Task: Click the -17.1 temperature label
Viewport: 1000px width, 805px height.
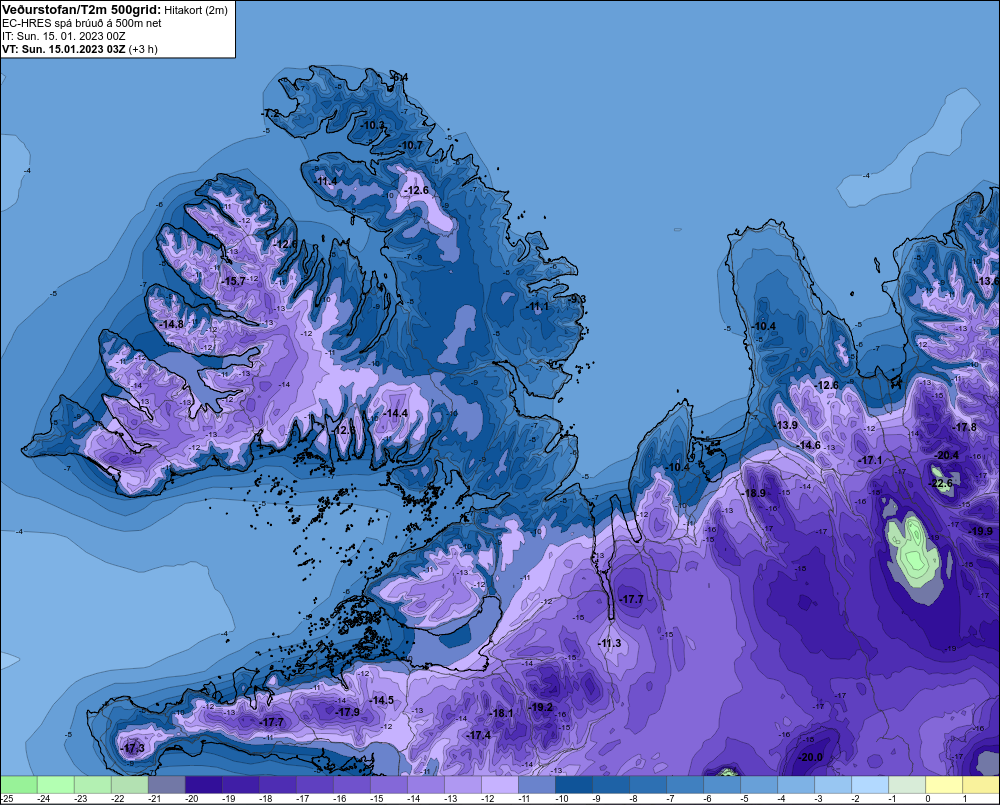Action: 870,460
